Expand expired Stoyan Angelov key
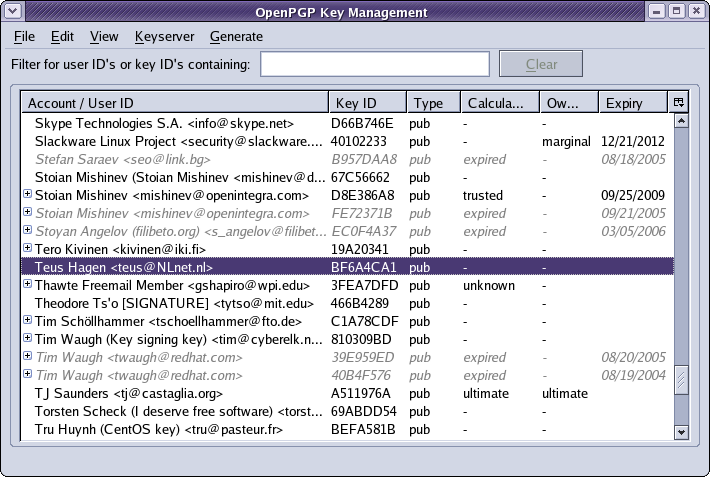Image resolution: width=710 pixels, height=477 pixels. 28,232
